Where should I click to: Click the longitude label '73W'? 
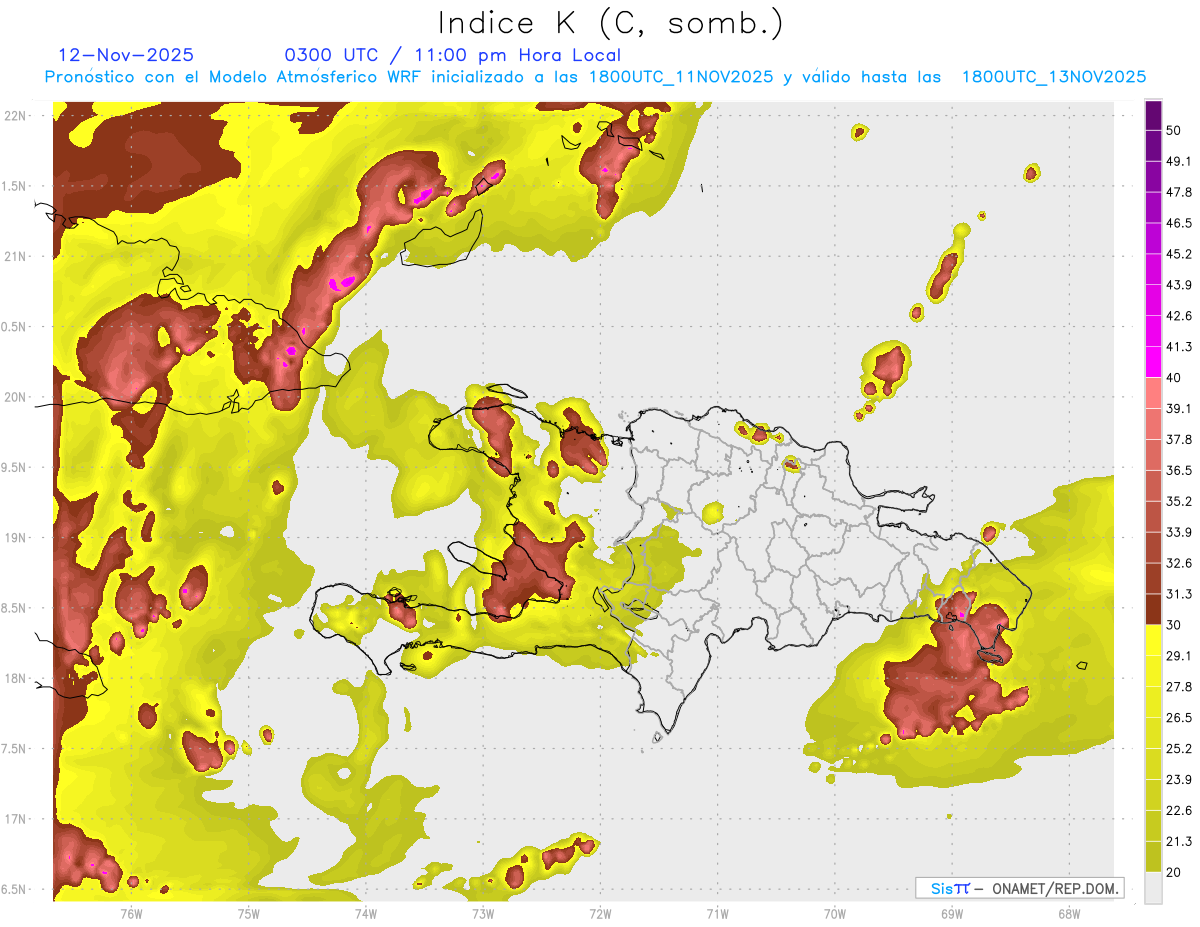tap(483, 914)
